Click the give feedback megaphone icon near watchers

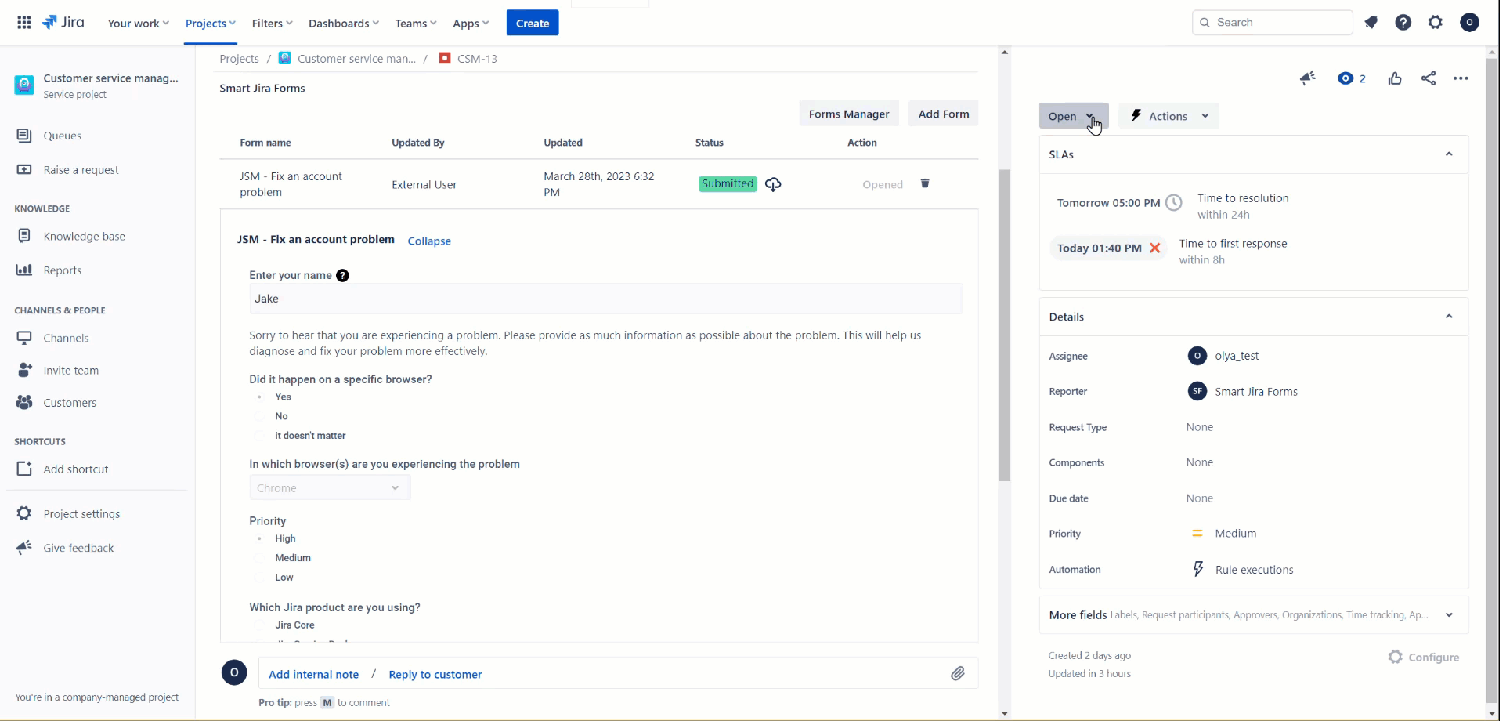point(1308,78)
